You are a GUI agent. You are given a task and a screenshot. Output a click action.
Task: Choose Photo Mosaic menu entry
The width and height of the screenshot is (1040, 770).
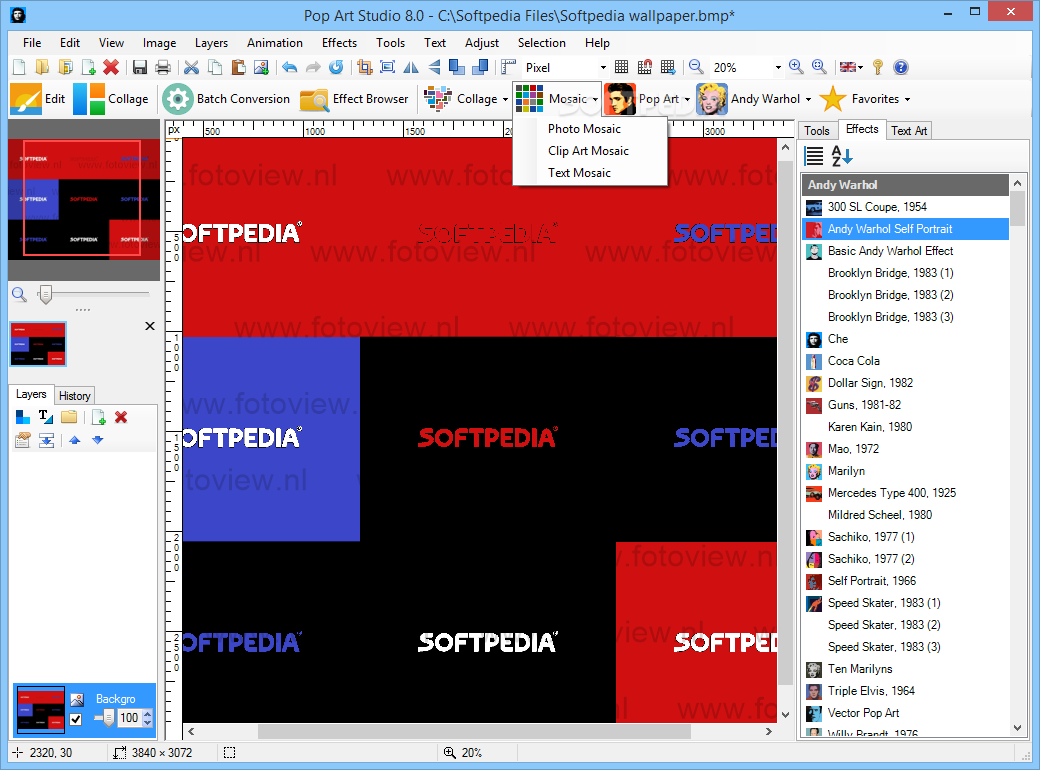[584, 129]
